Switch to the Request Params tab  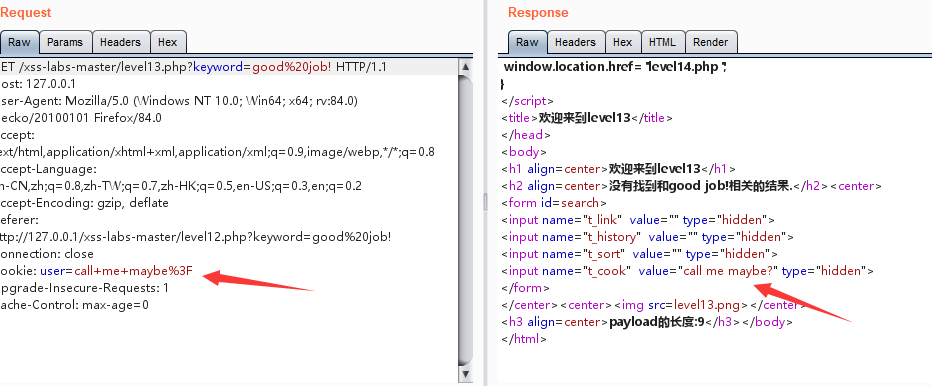(x=65, y=42)
